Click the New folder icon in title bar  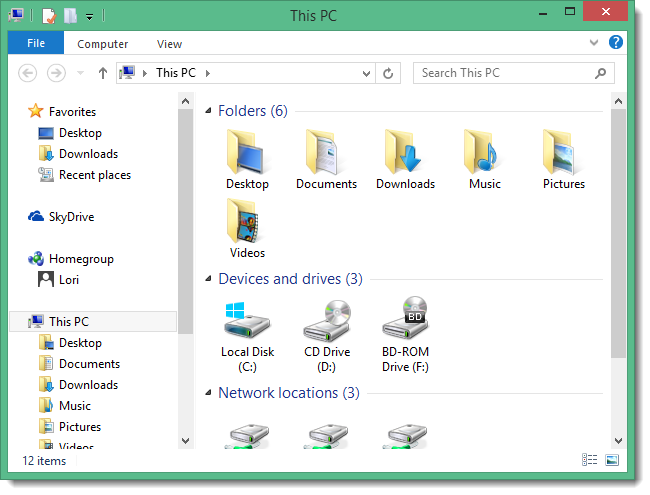pos(70,16)
